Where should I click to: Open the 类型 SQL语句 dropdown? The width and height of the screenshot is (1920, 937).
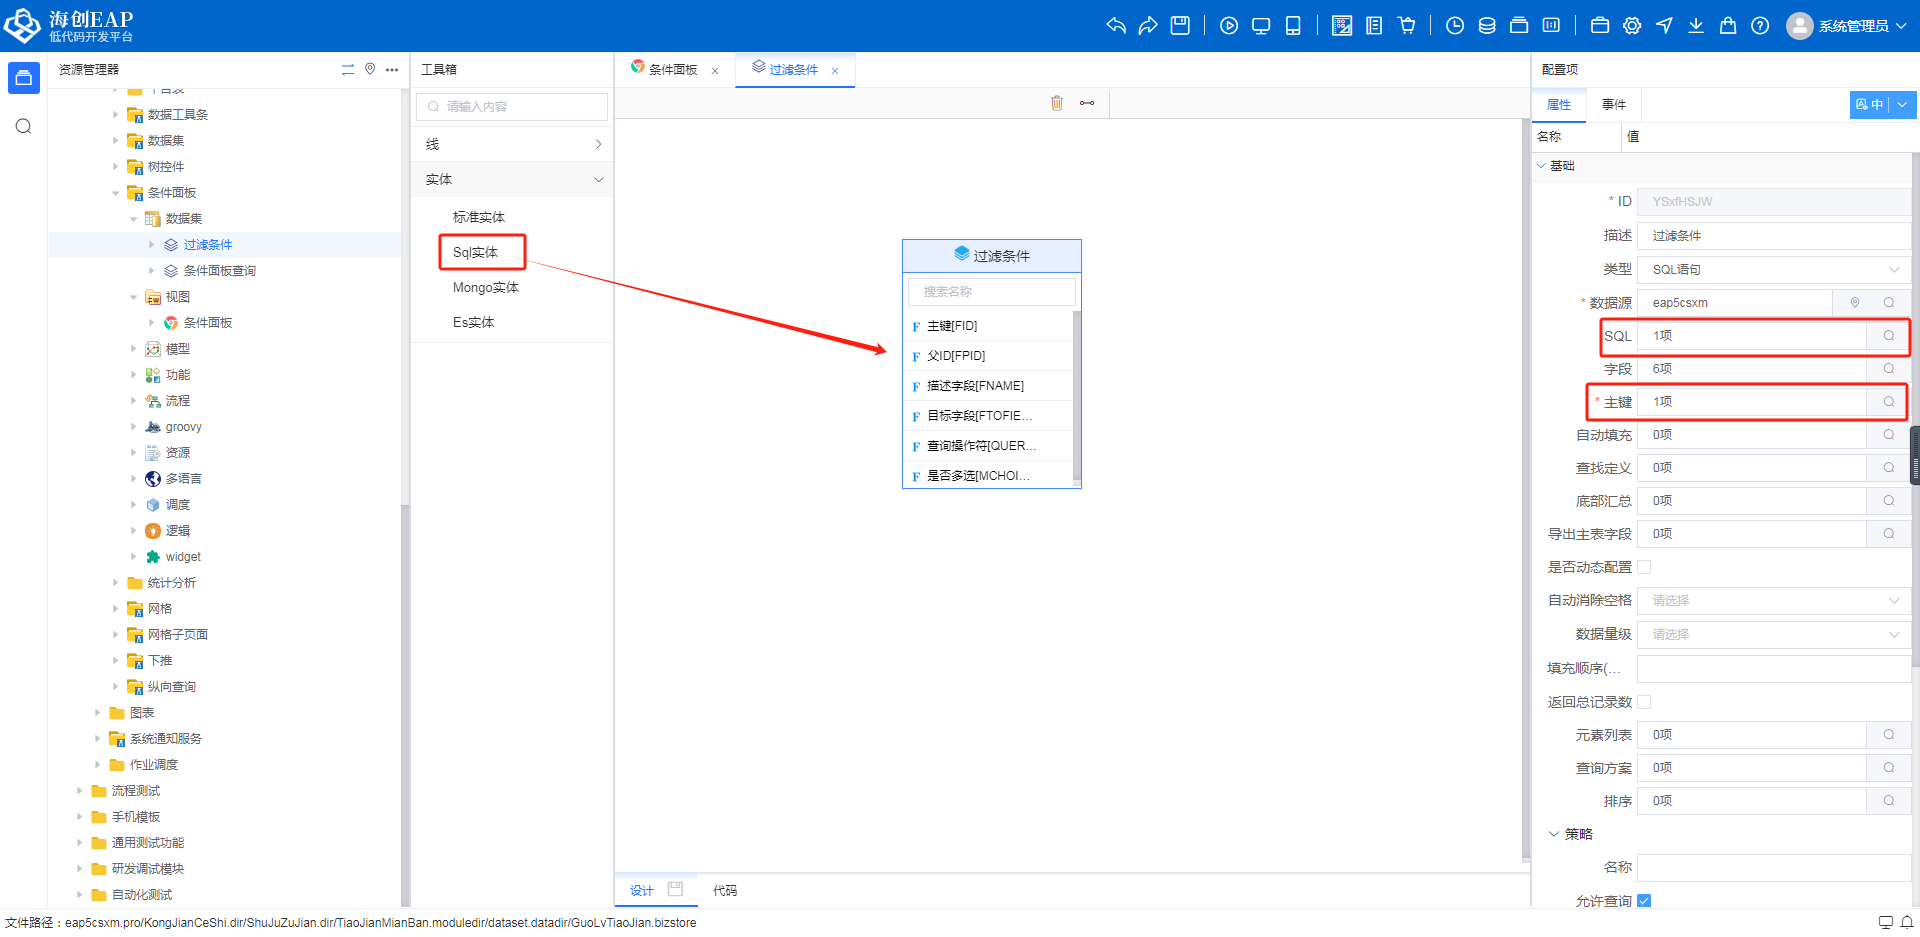(x=1774, y=269)
